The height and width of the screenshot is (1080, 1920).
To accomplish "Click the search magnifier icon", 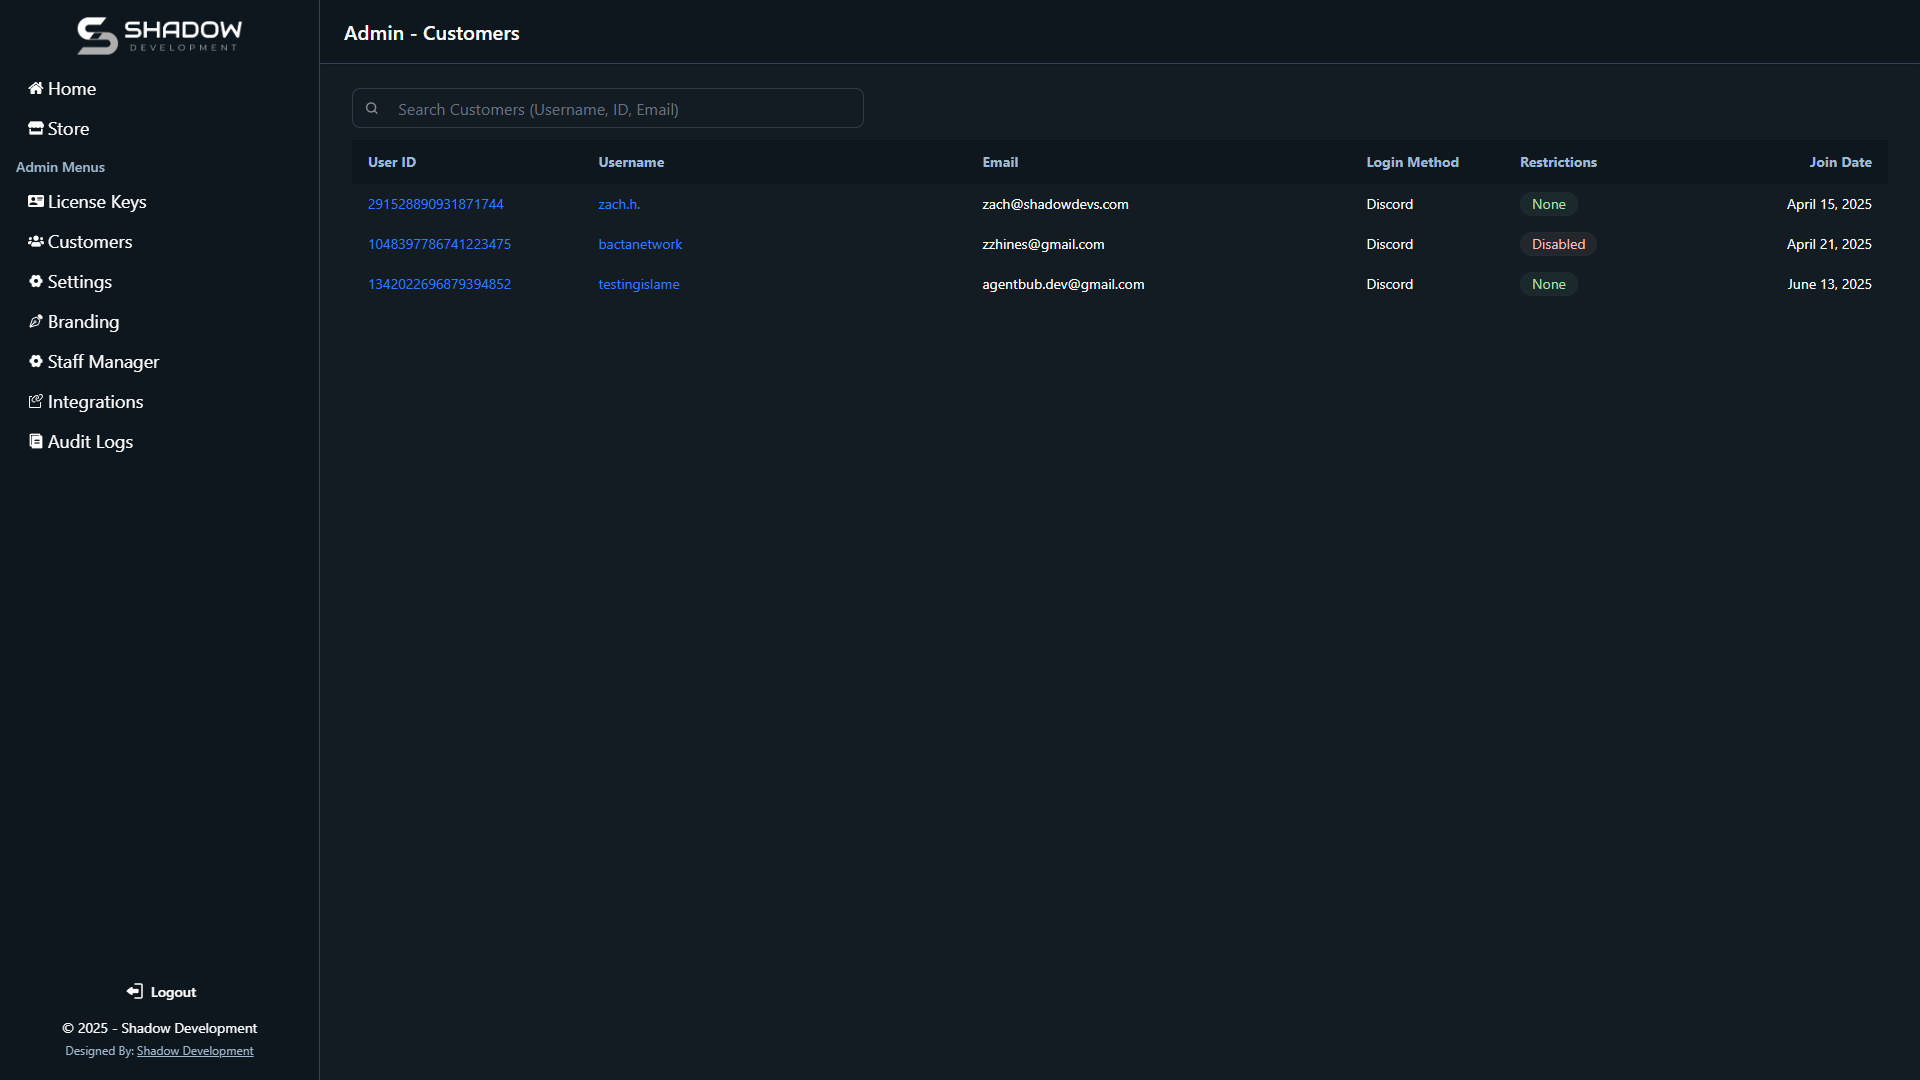I will [372, 109].
